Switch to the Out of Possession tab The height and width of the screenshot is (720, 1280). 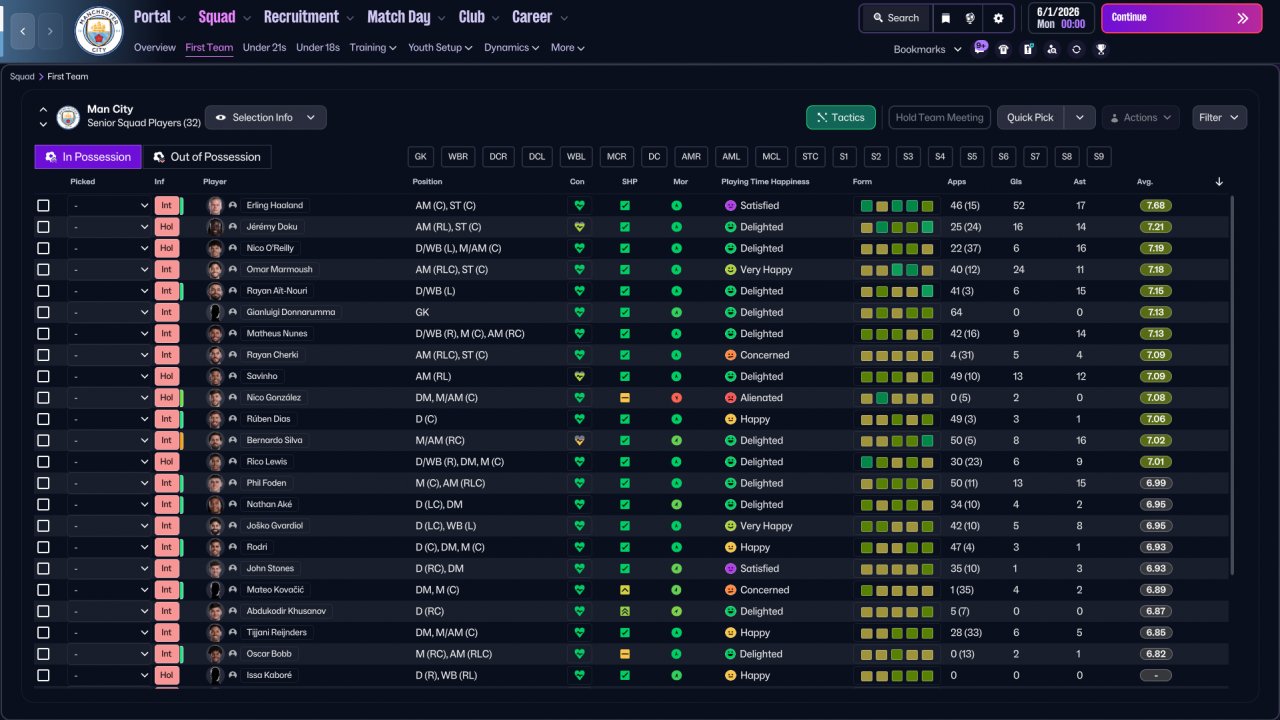206,157
